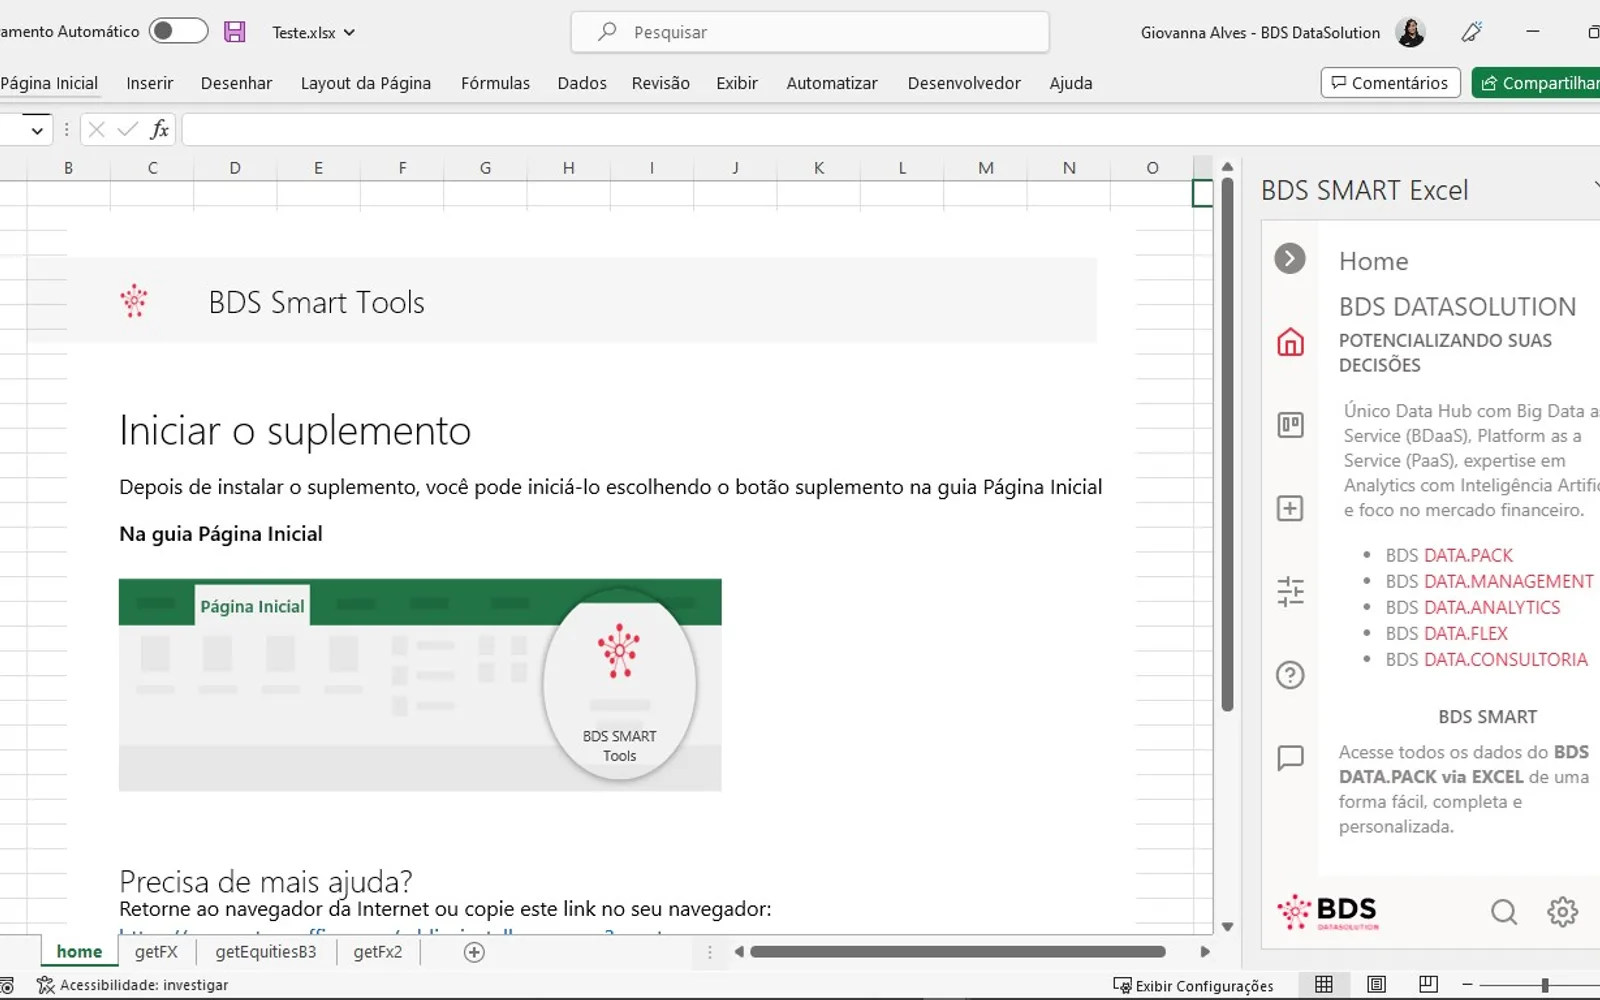Open Giovanna Alves profile picture
The width and height of the screenshot is (1600, 1000).
coord(1410,32)
